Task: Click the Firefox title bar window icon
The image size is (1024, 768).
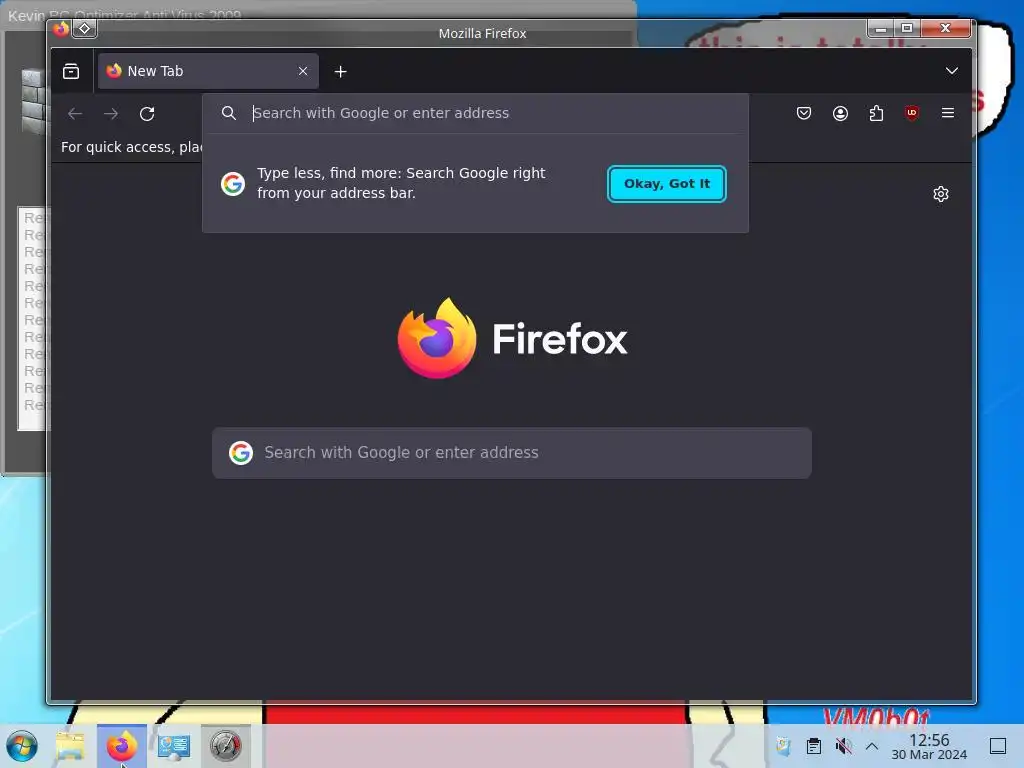Action: [x=61, y=29]
